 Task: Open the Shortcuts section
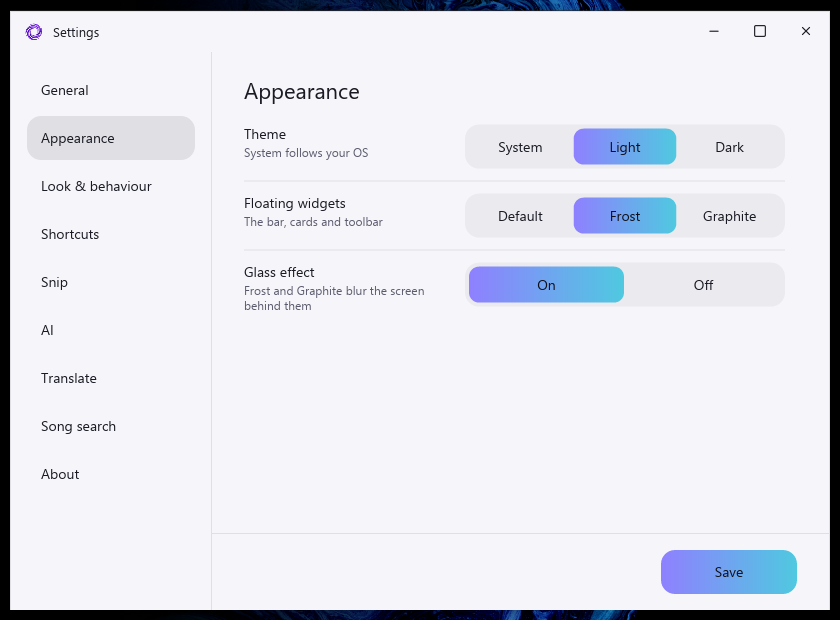coord(111,234)
